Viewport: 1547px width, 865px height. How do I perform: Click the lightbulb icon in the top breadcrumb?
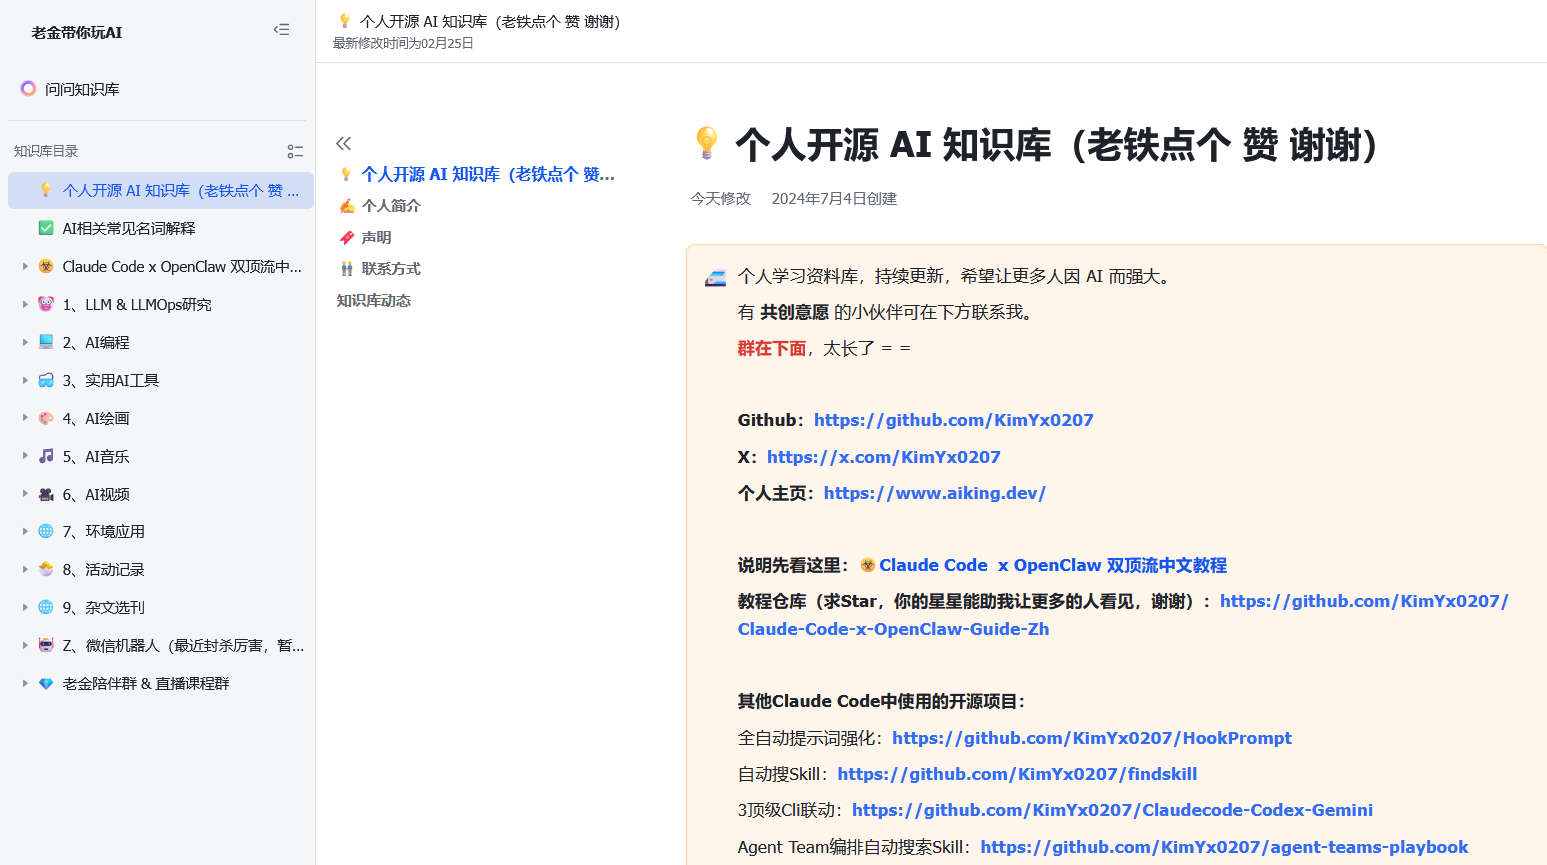point(345,21)
